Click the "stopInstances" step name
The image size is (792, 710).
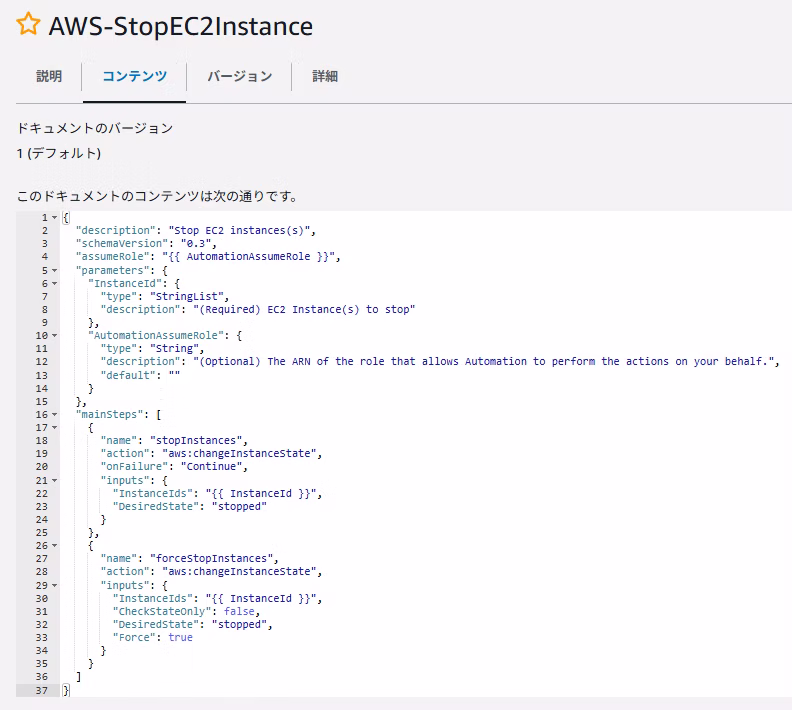[x=196, y=440]
